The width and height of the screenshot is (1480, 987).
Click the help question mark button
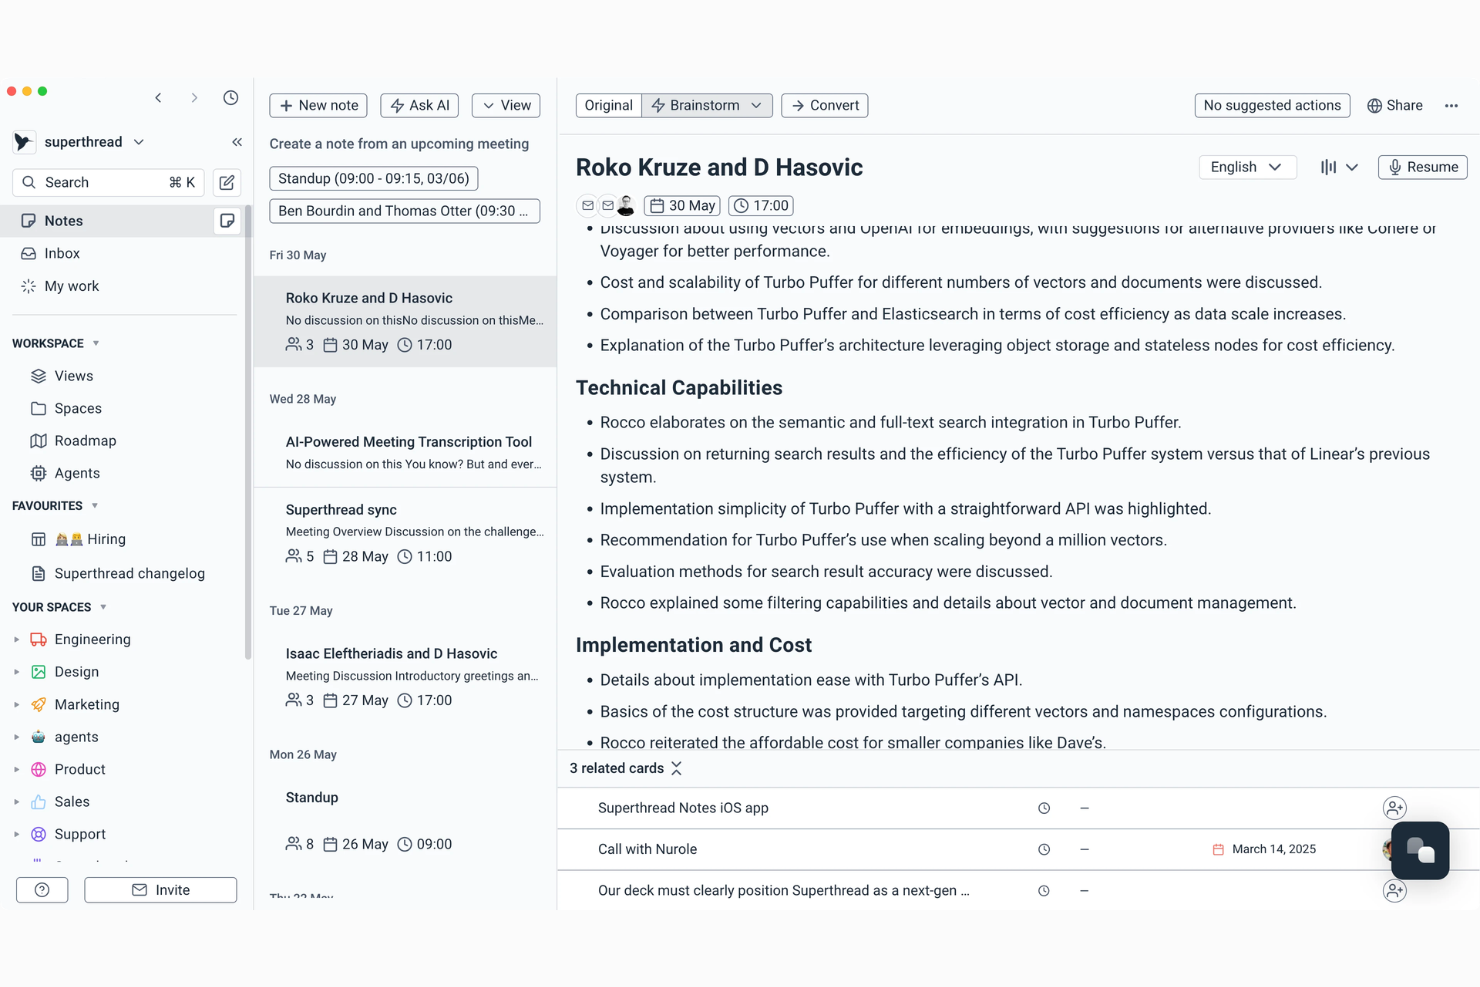pyautogui.click(x=42, y=890)
